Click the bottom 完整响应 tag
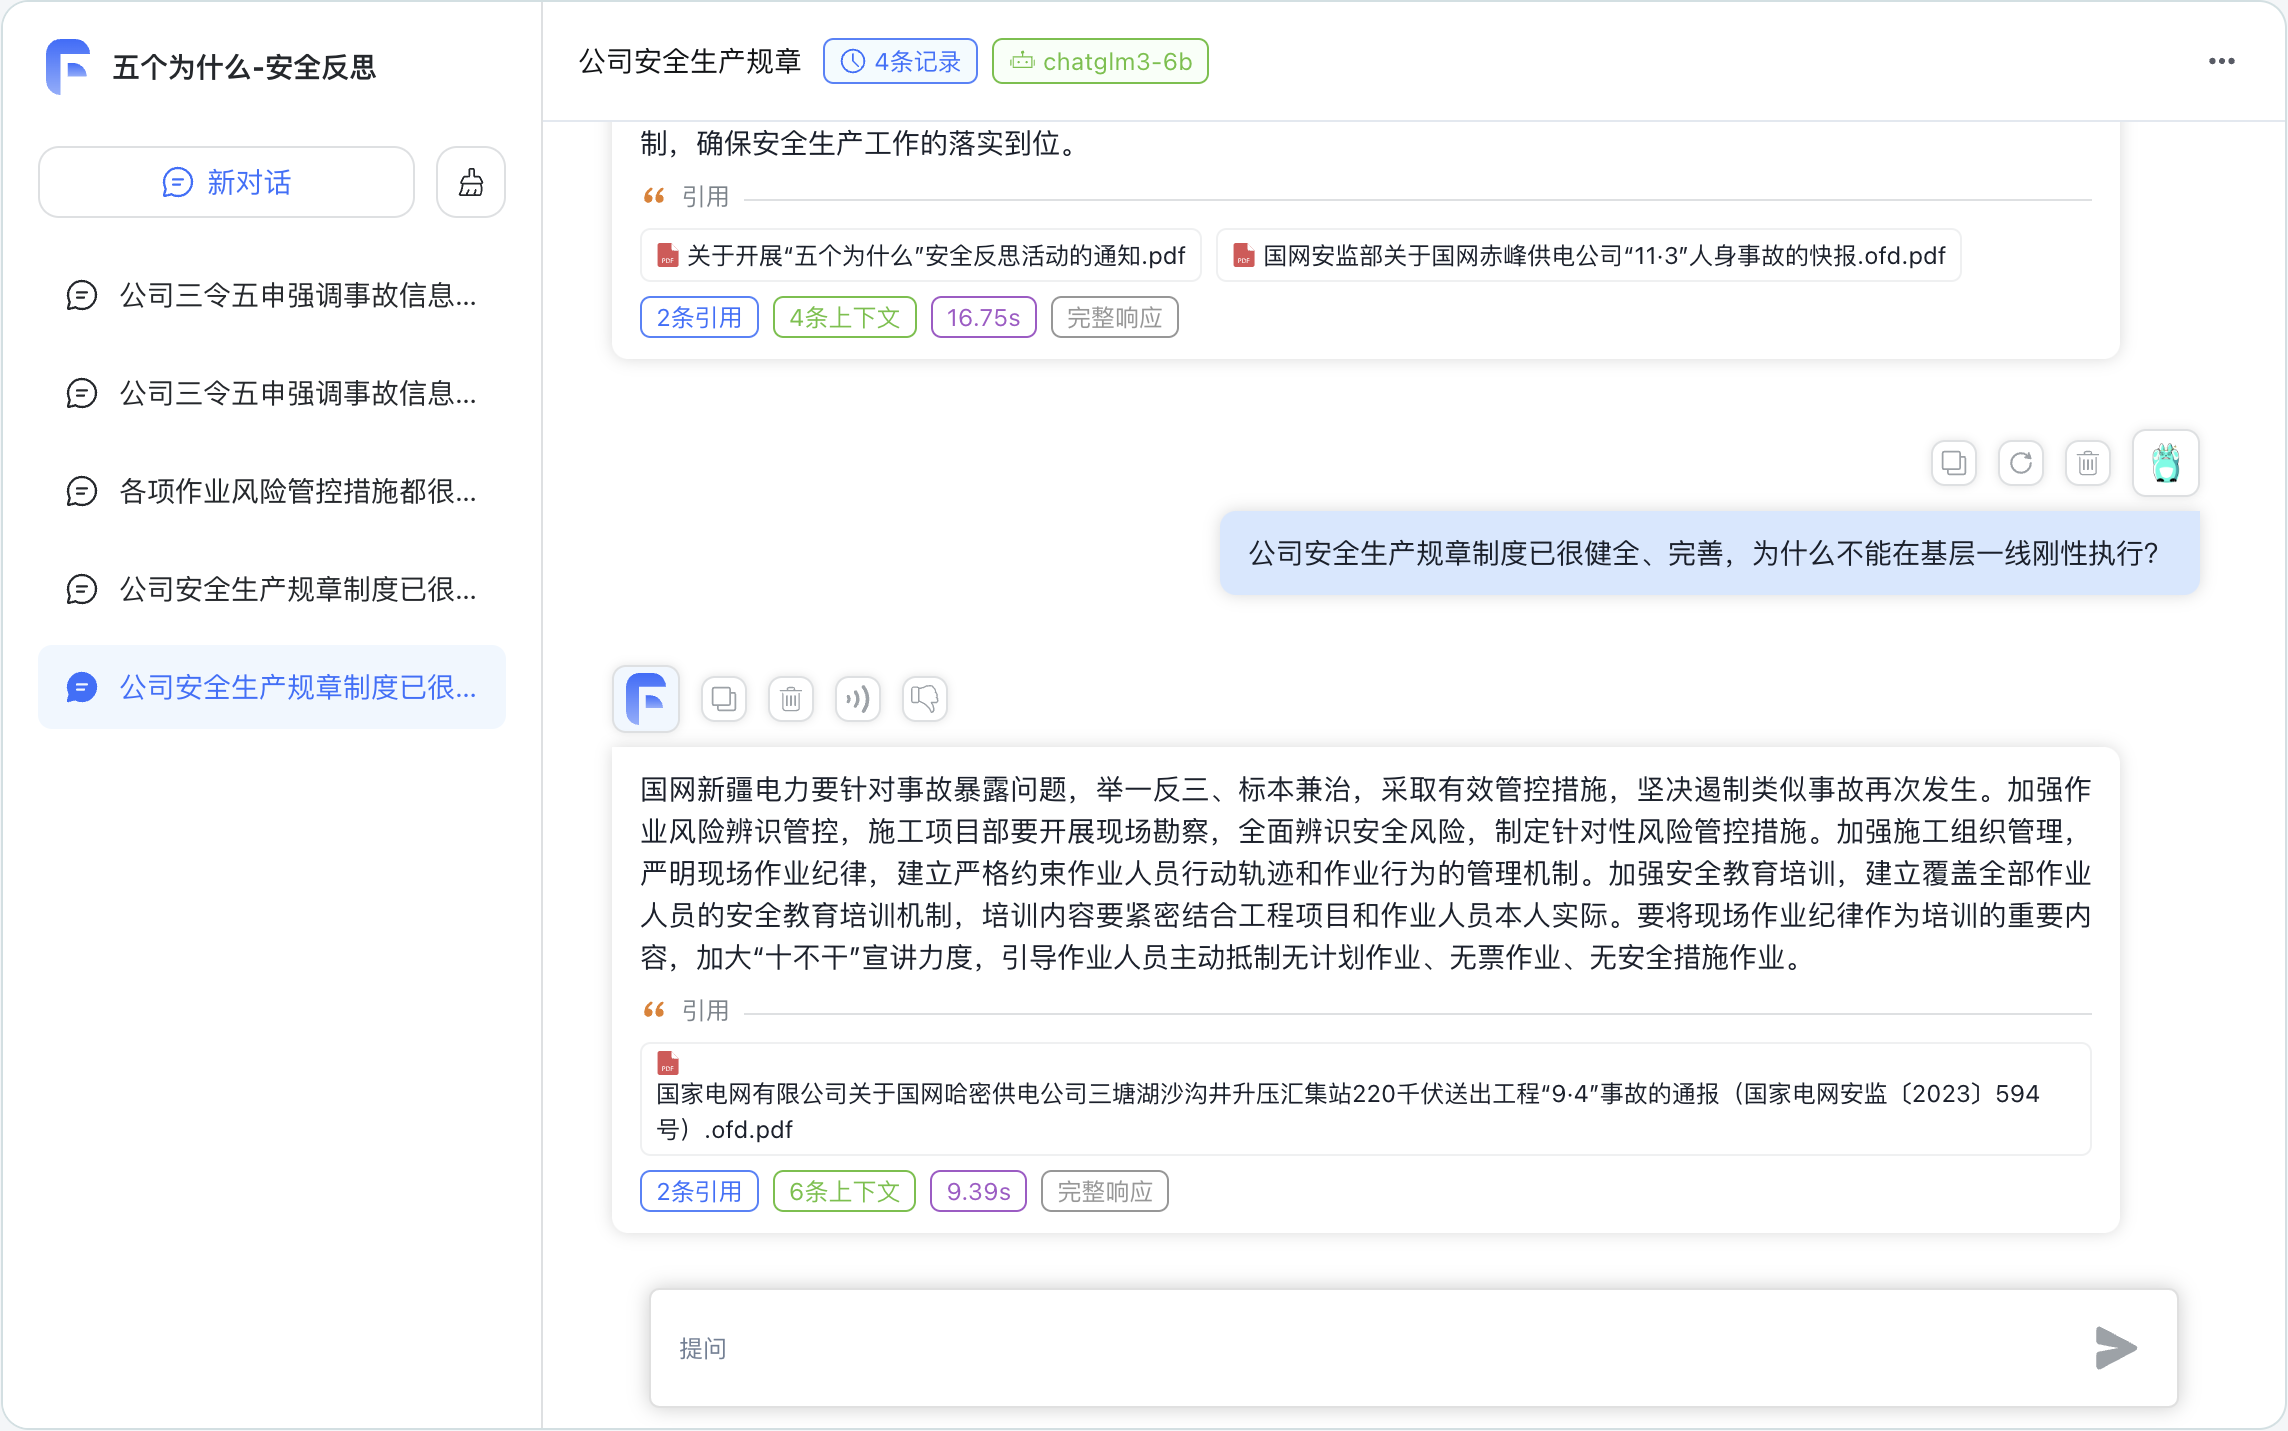 (x=1104, y=1192)
